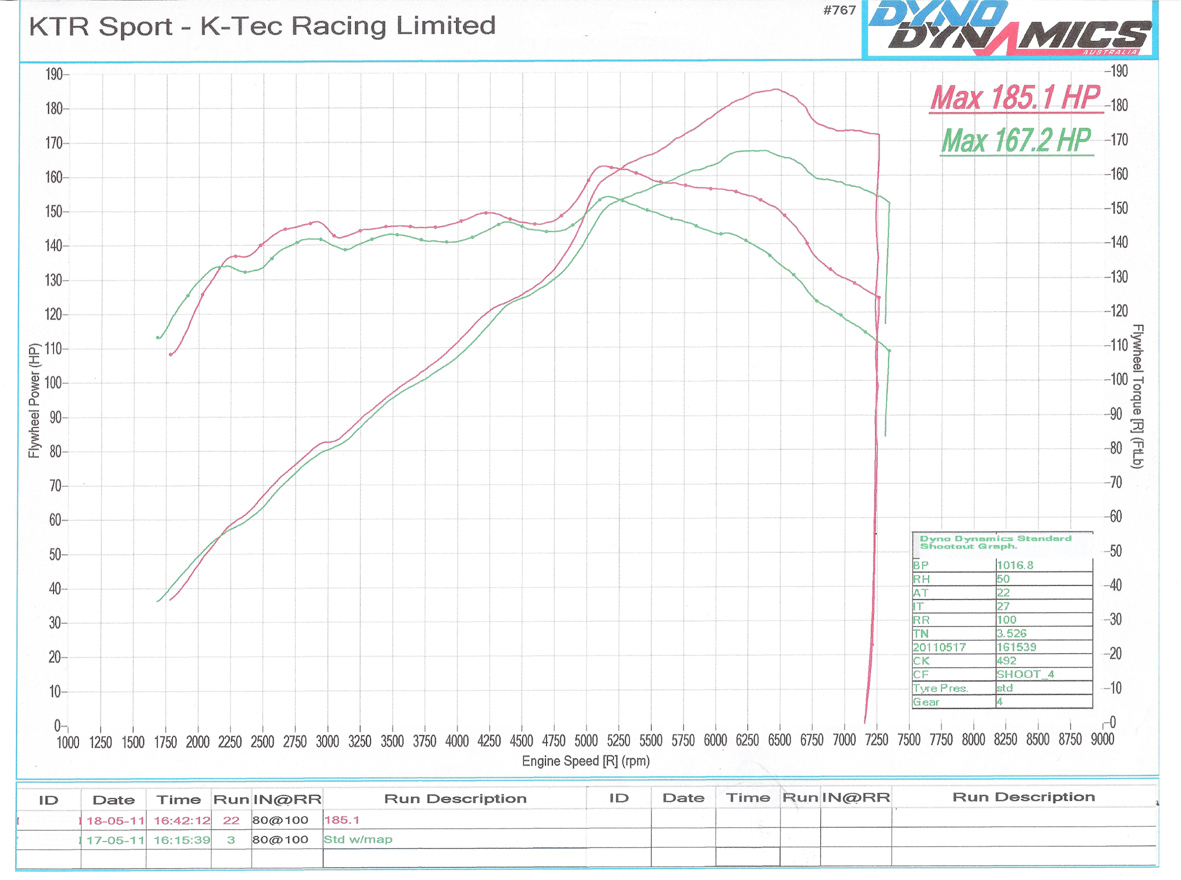Click the "20110517" date code

939,647
